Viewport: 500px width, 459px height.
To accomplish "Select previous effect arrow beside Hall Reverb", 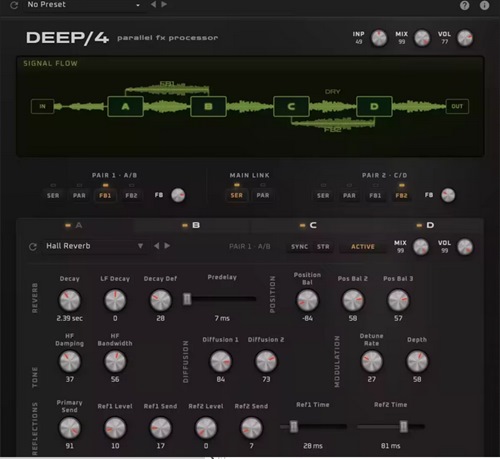I will pyautogui.click(x=156, y=246).
